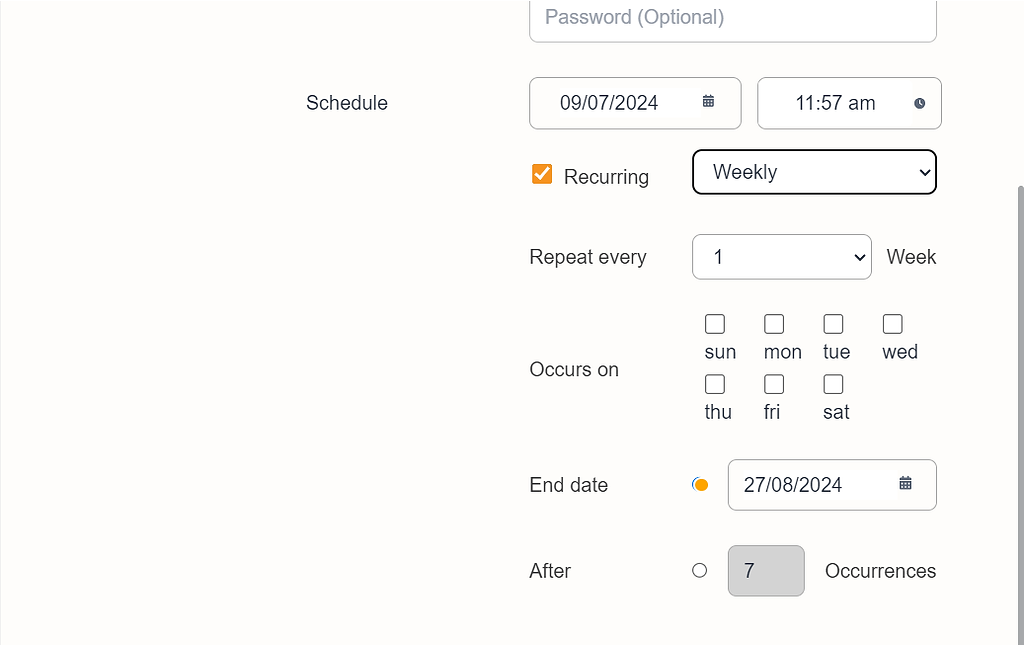The image size is (1024, 645).
Task: Check the wed day checkbox
Action: (893, 324)
